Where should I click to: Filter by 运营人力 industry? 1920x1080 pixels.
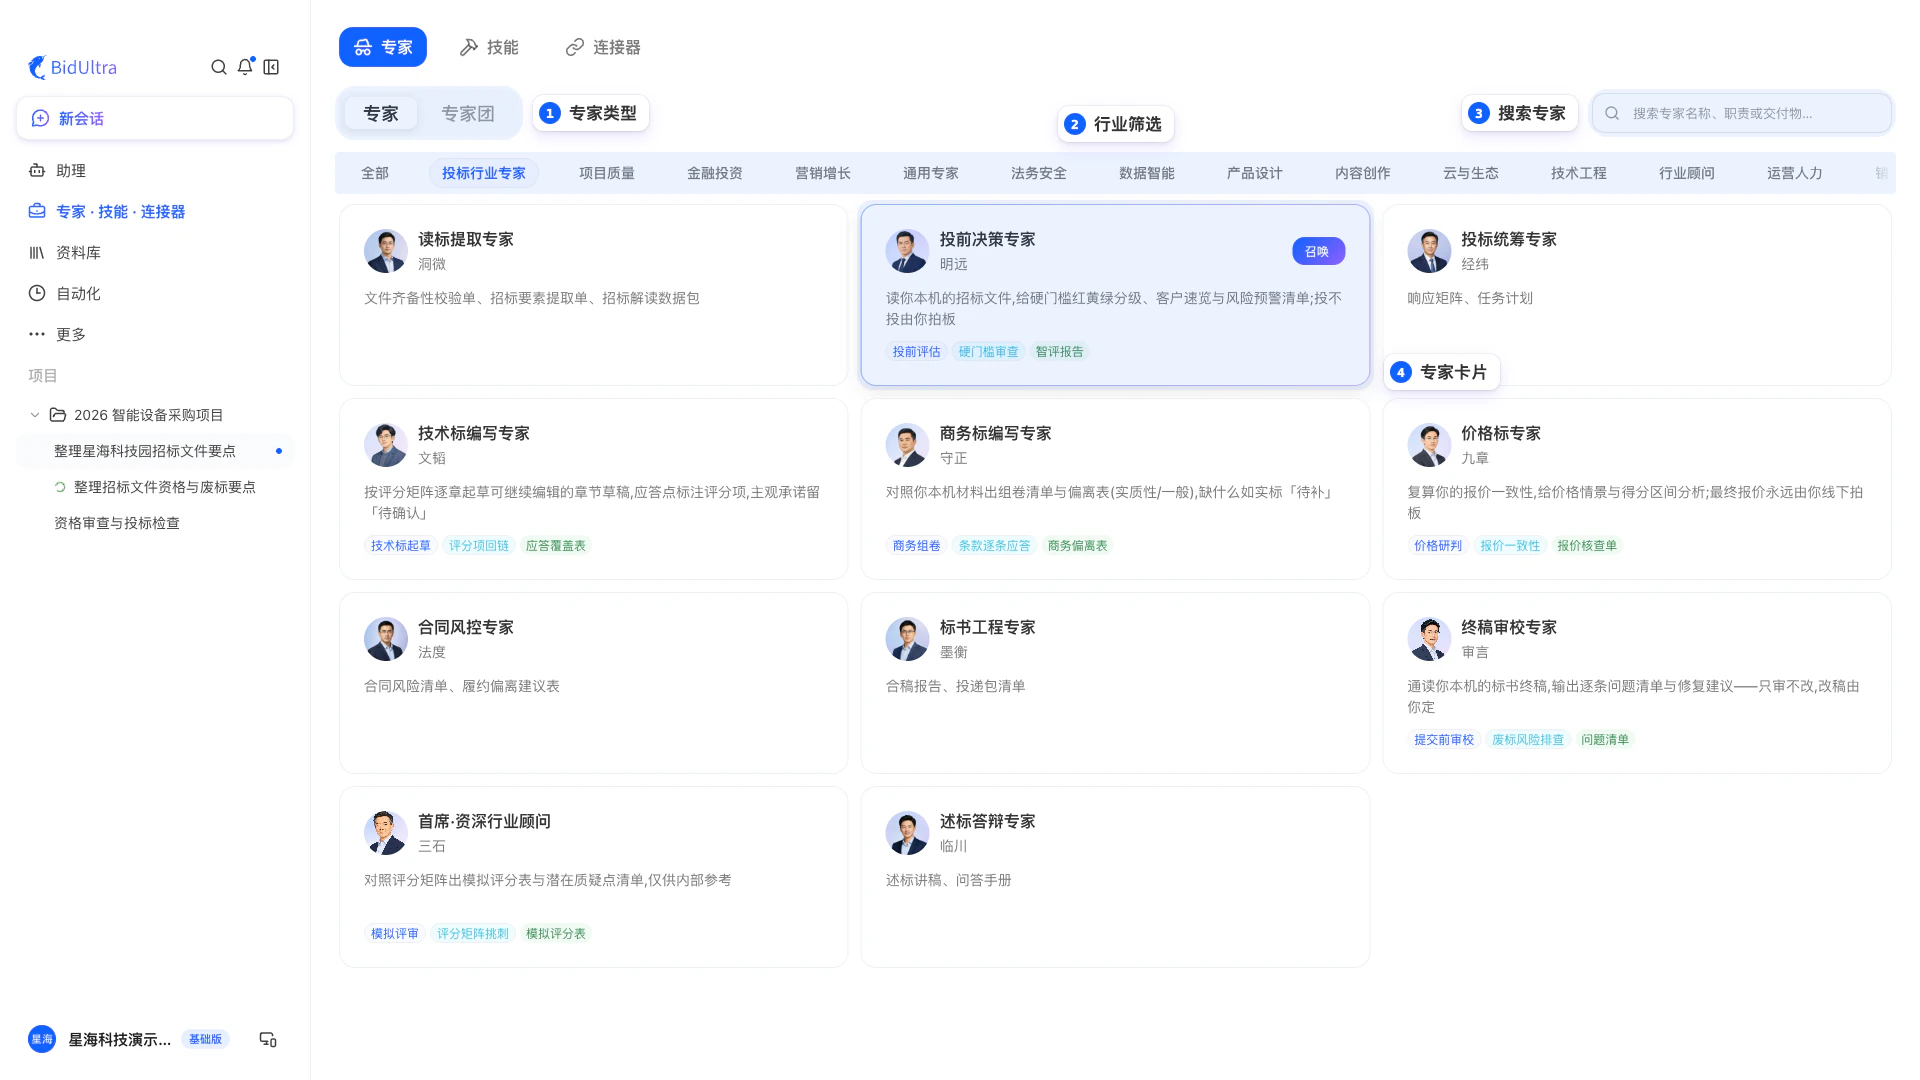coord(1795,173)
